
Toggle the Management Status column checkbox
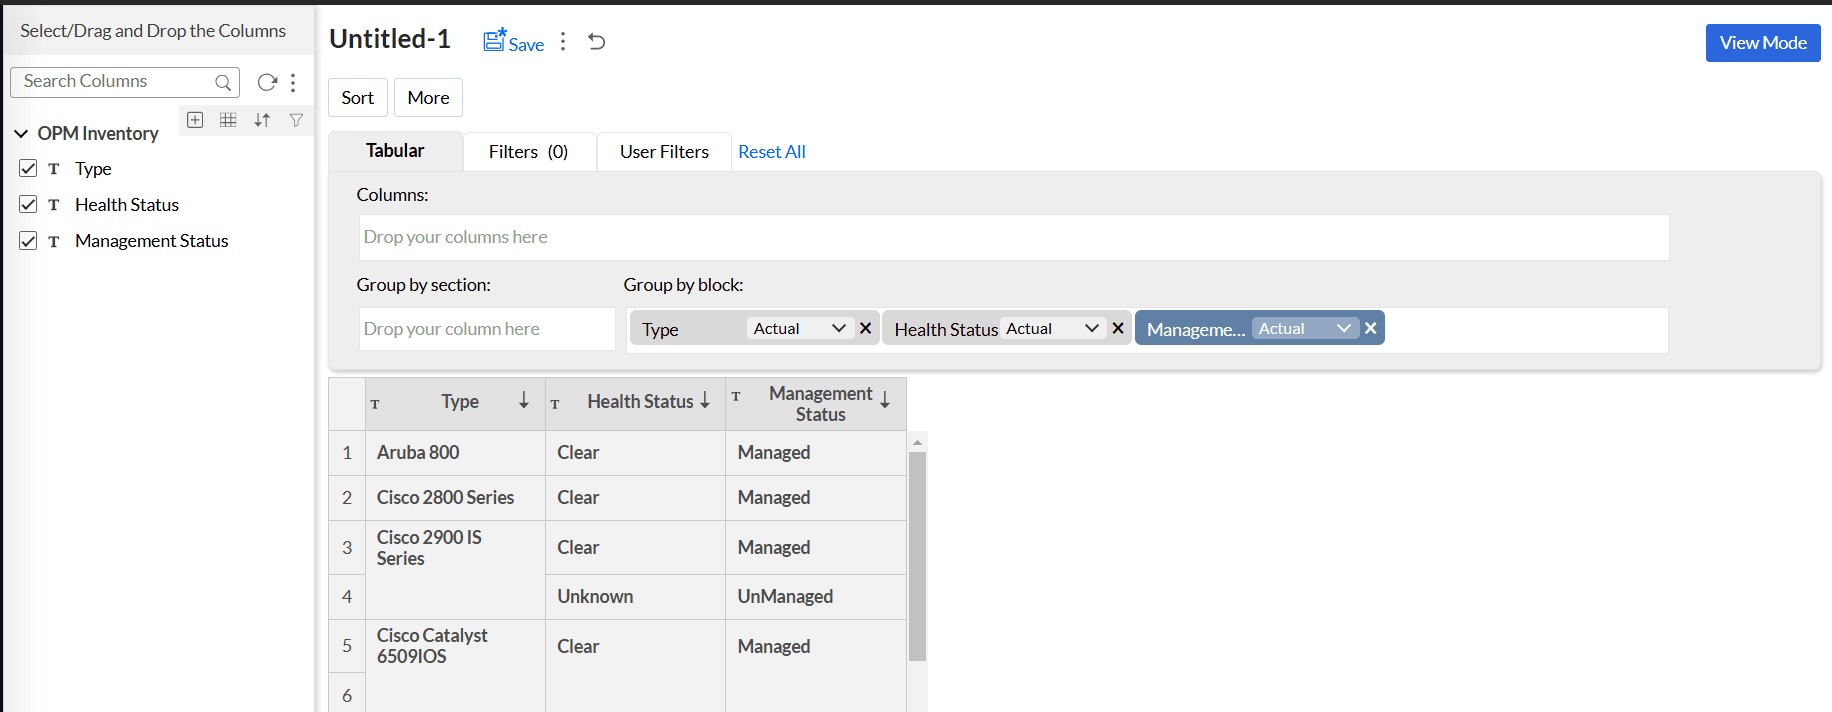pos(28,240)
